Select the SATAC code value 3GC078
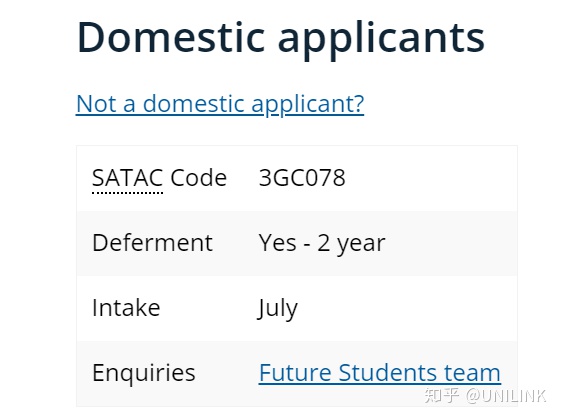The image size is (561, 419). point(302,178)
